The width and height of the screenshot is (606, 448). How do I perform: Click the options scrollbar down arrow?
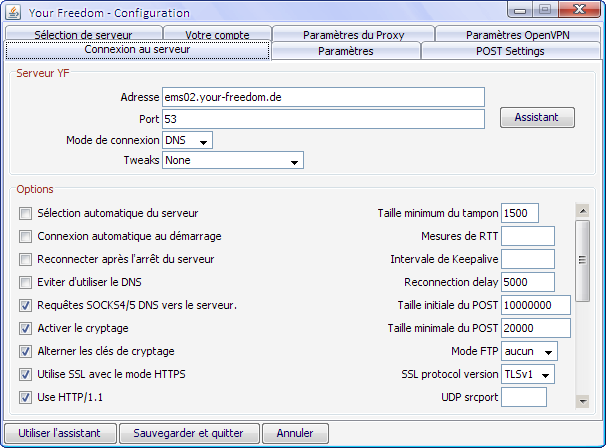coord(583,401)
